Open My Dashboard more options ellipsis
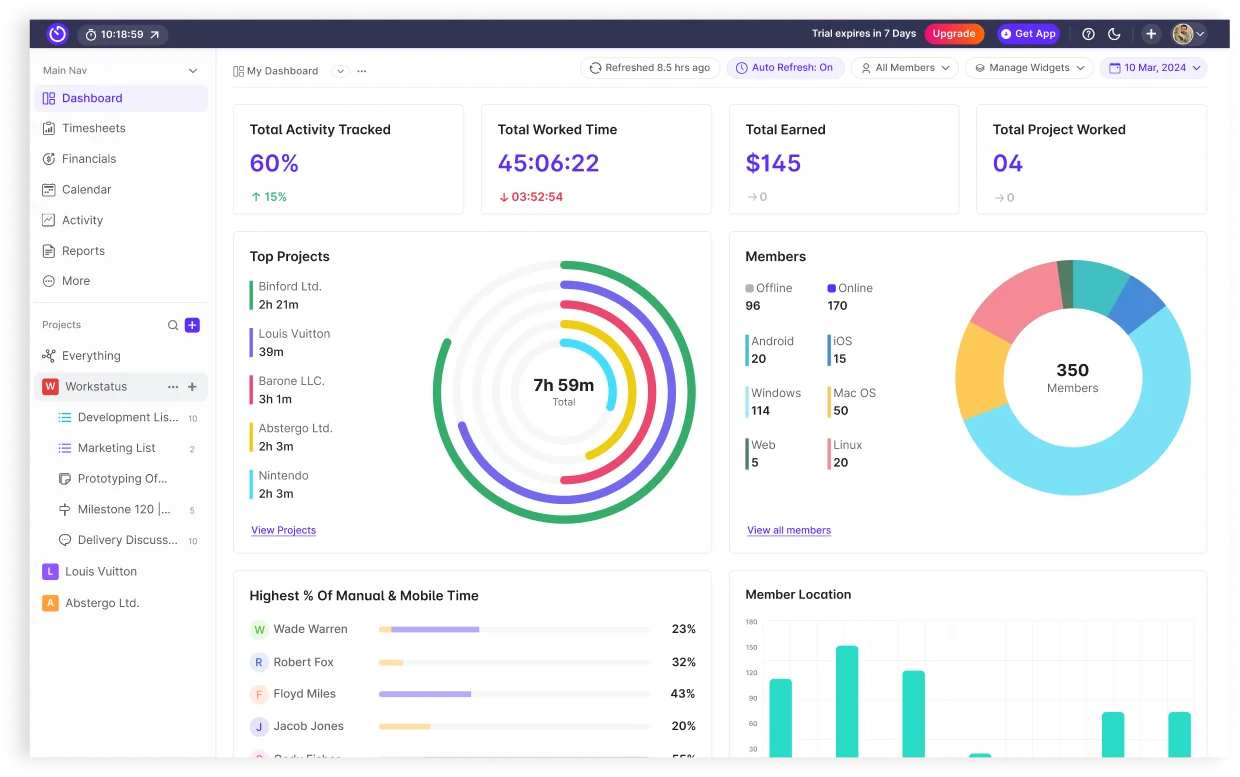Screen dimensions: 1240x777 pos(362,71)
